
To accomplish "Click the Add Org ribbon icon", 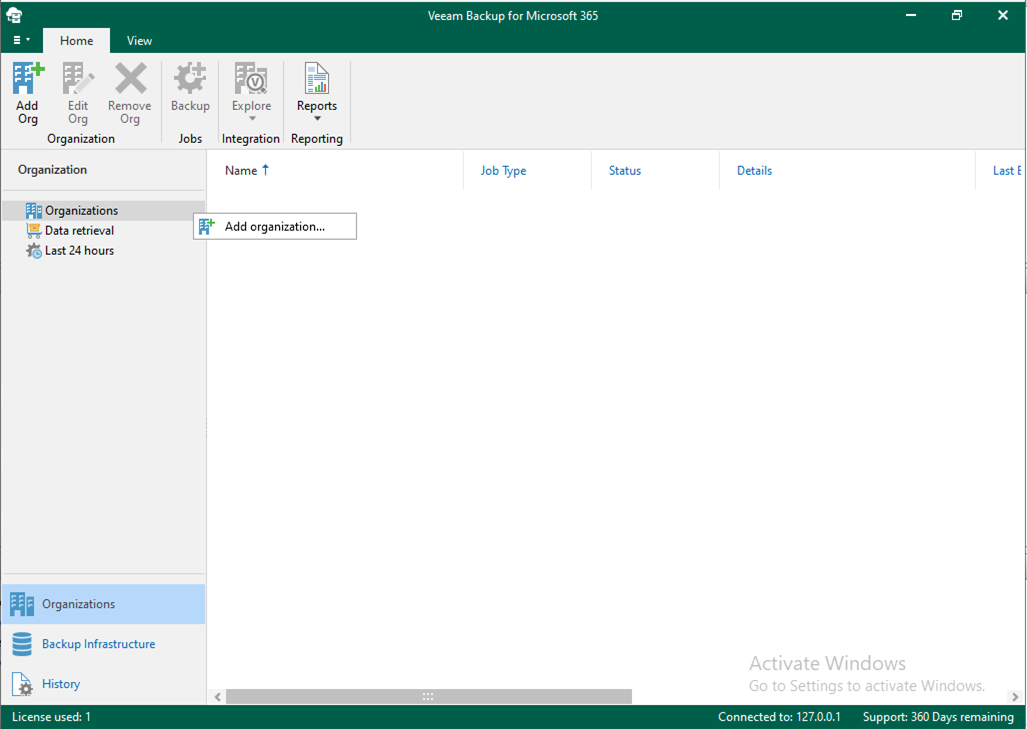I will tap(28, 79).
